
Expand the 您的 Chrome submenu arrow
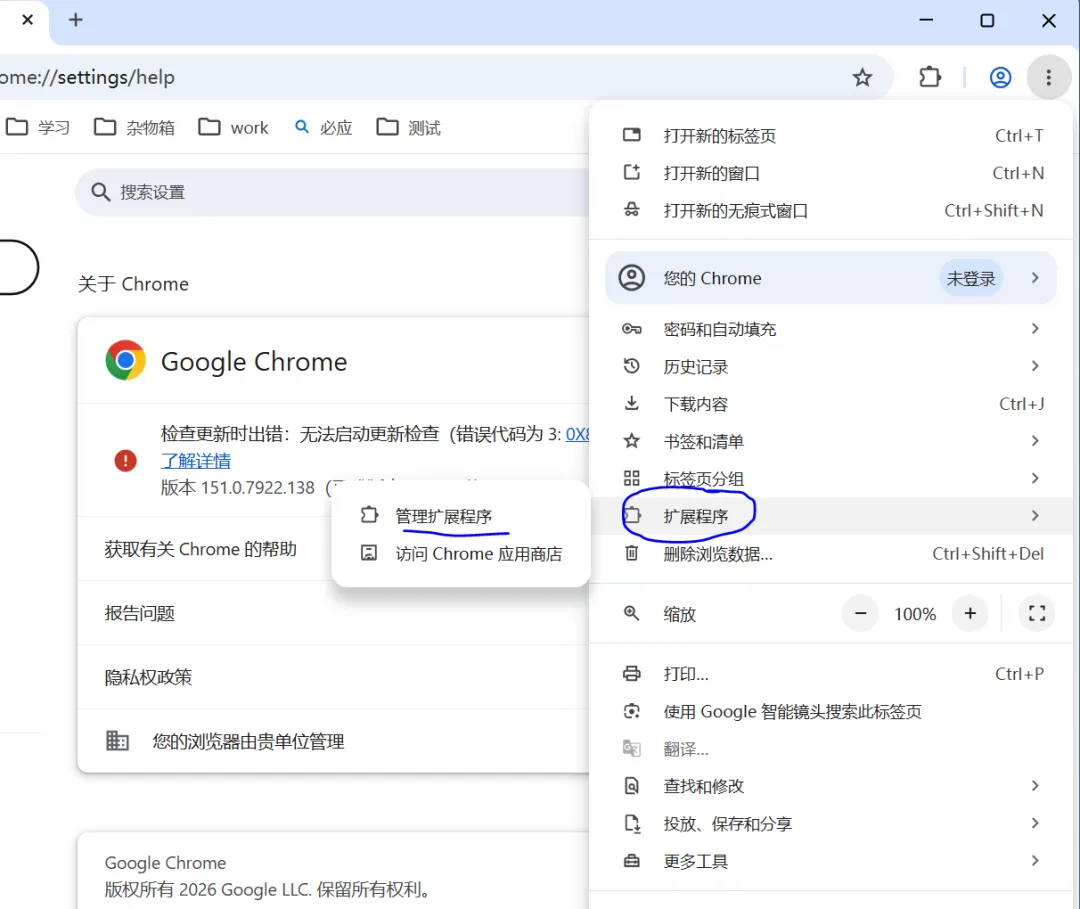point(1035,278)
